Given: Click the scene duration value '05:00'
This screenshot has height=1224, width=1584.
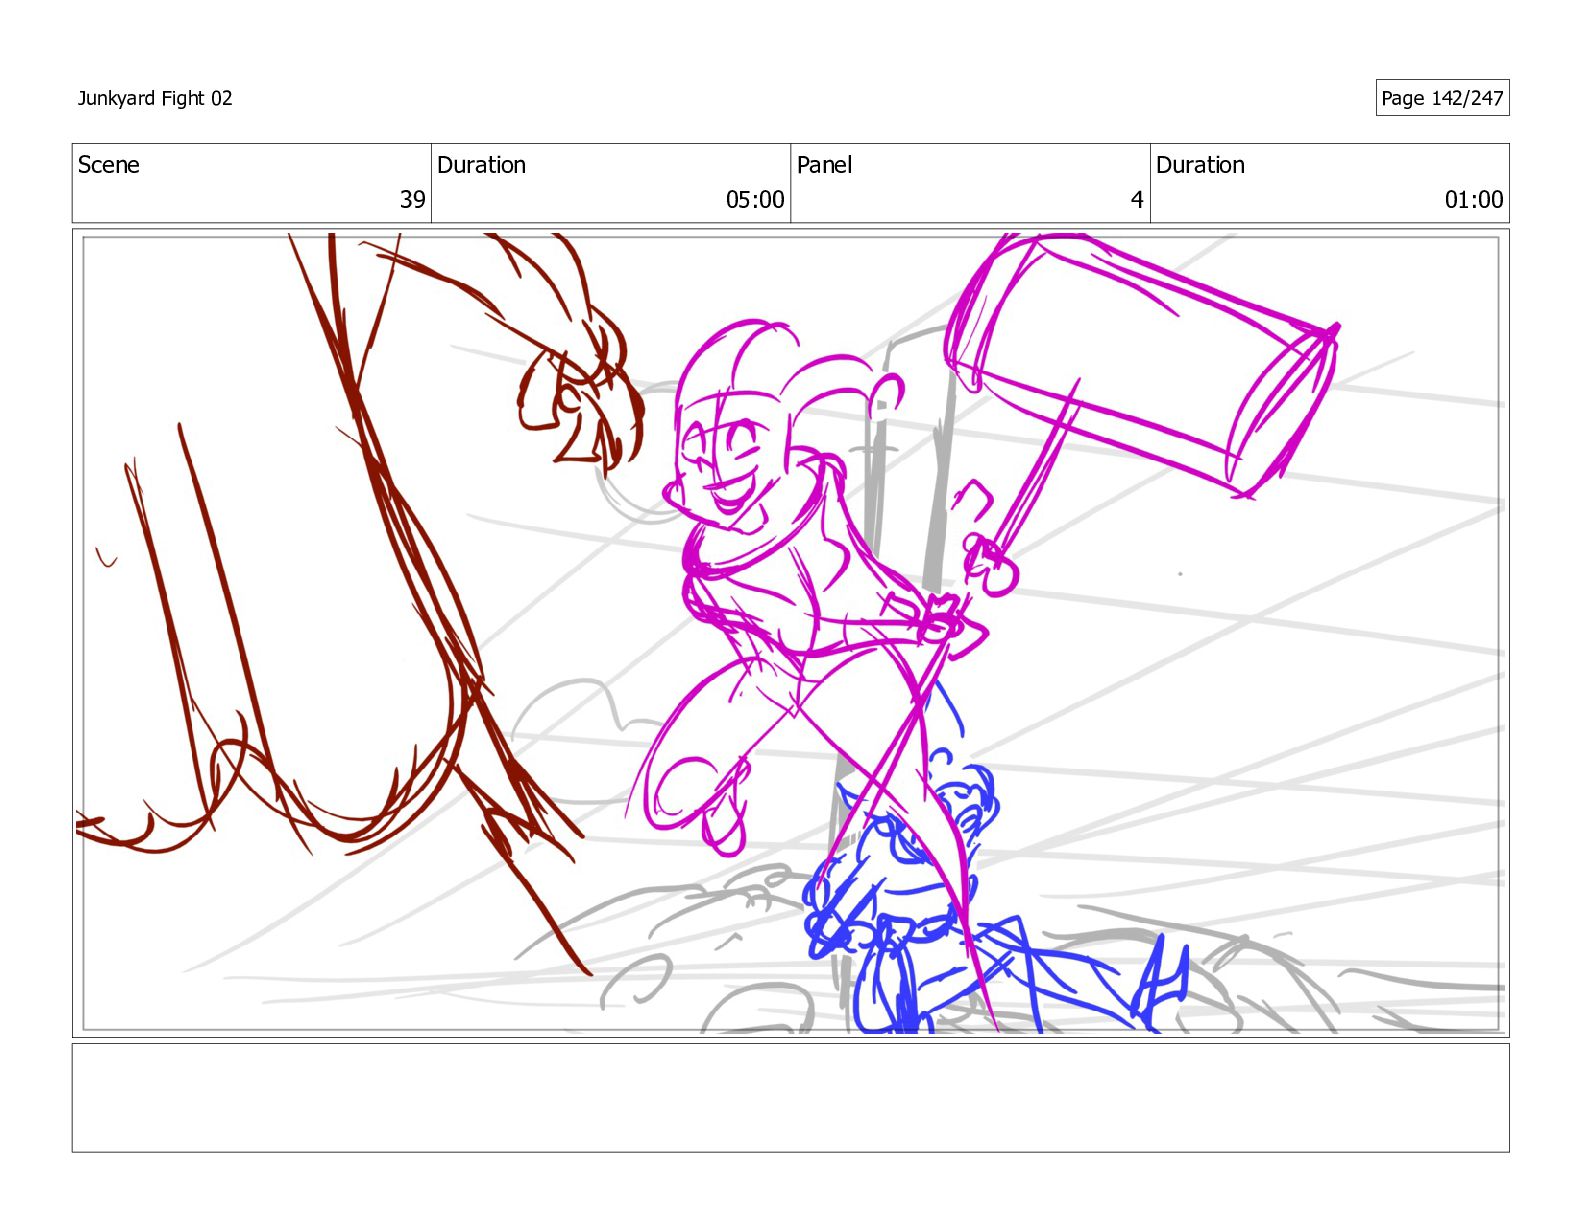Looking at the screenshot, I should coord(755,200).
